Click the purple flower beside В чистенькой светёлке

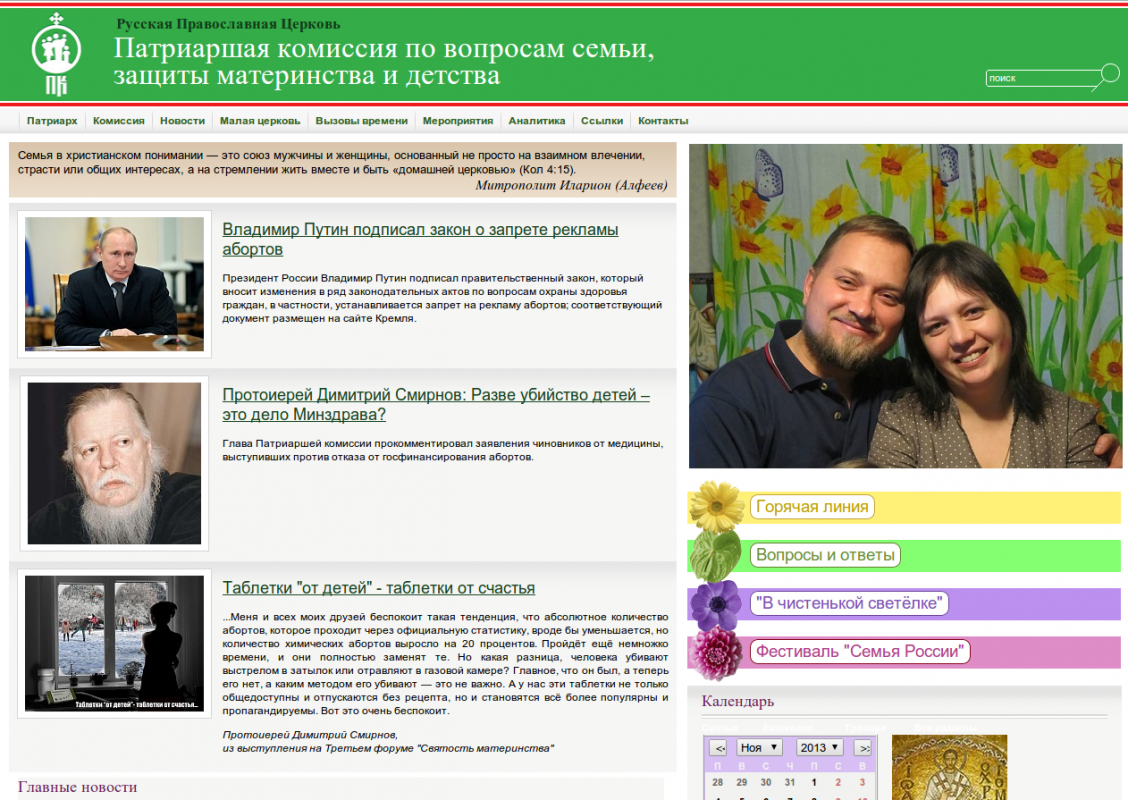[715, 604]
